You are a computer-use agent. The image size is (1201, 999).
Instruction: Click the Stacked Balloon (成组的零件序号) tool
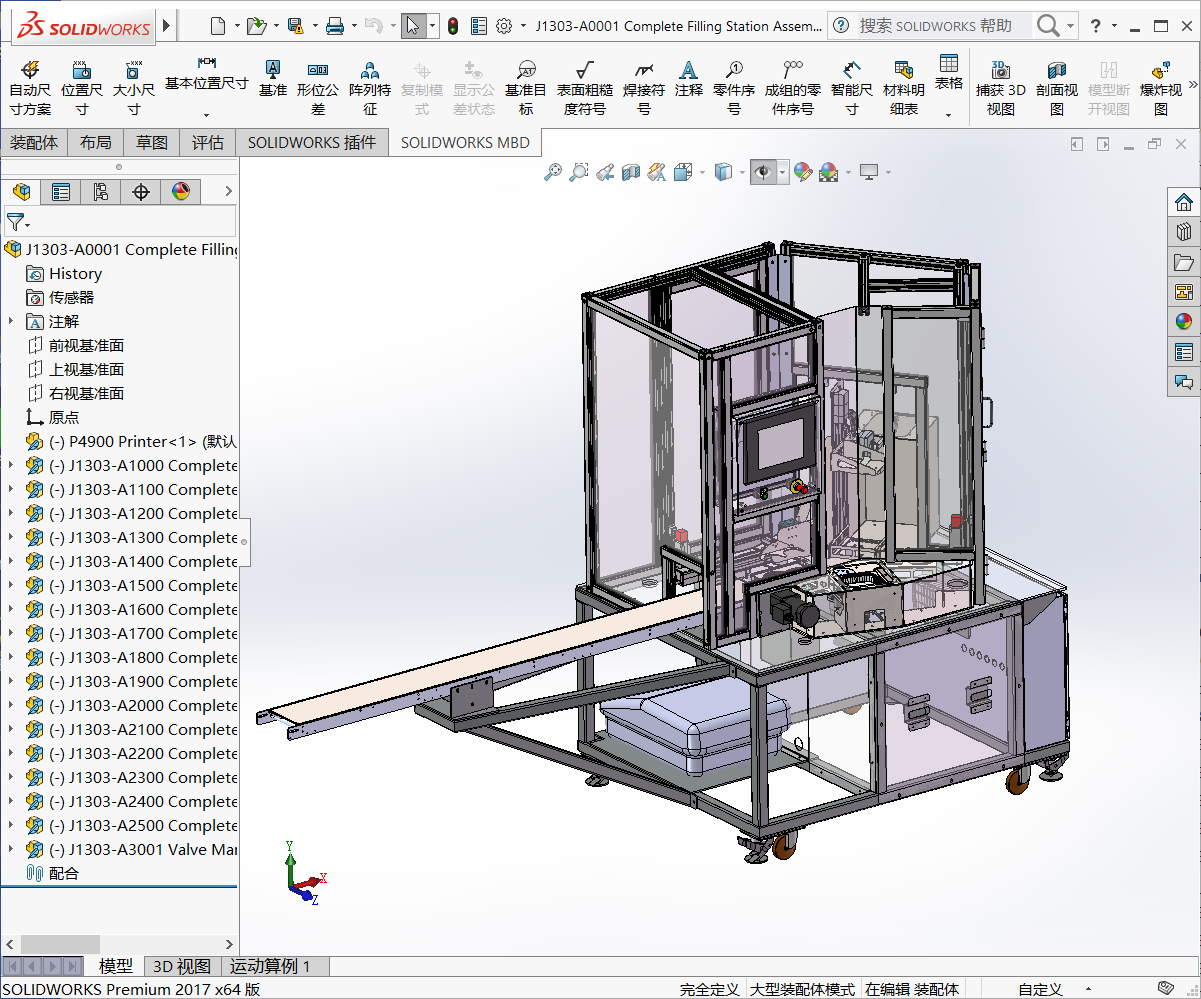pos(793,87)
